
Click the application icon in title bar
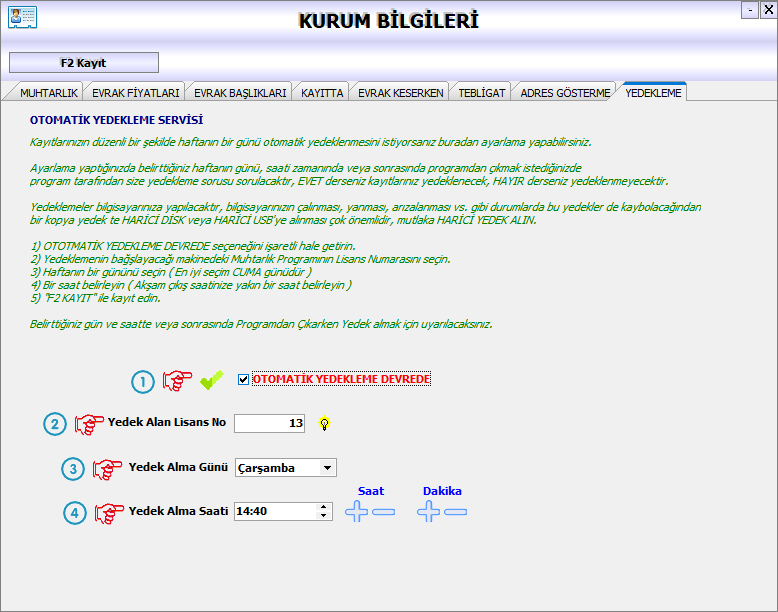[22, 19]
